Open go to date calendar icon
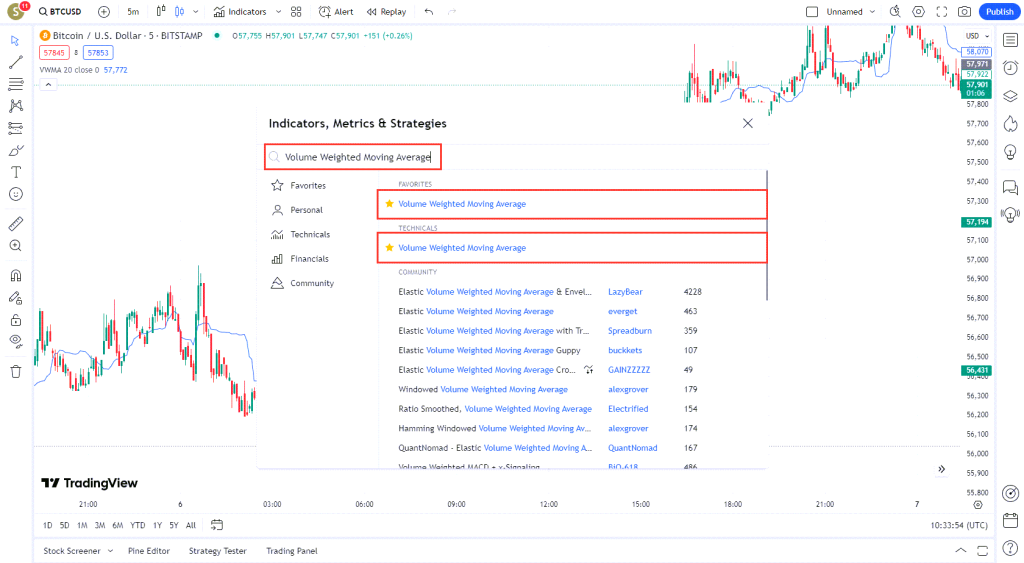The height and width of the screenshot is (563, 1024). [217, 524]
